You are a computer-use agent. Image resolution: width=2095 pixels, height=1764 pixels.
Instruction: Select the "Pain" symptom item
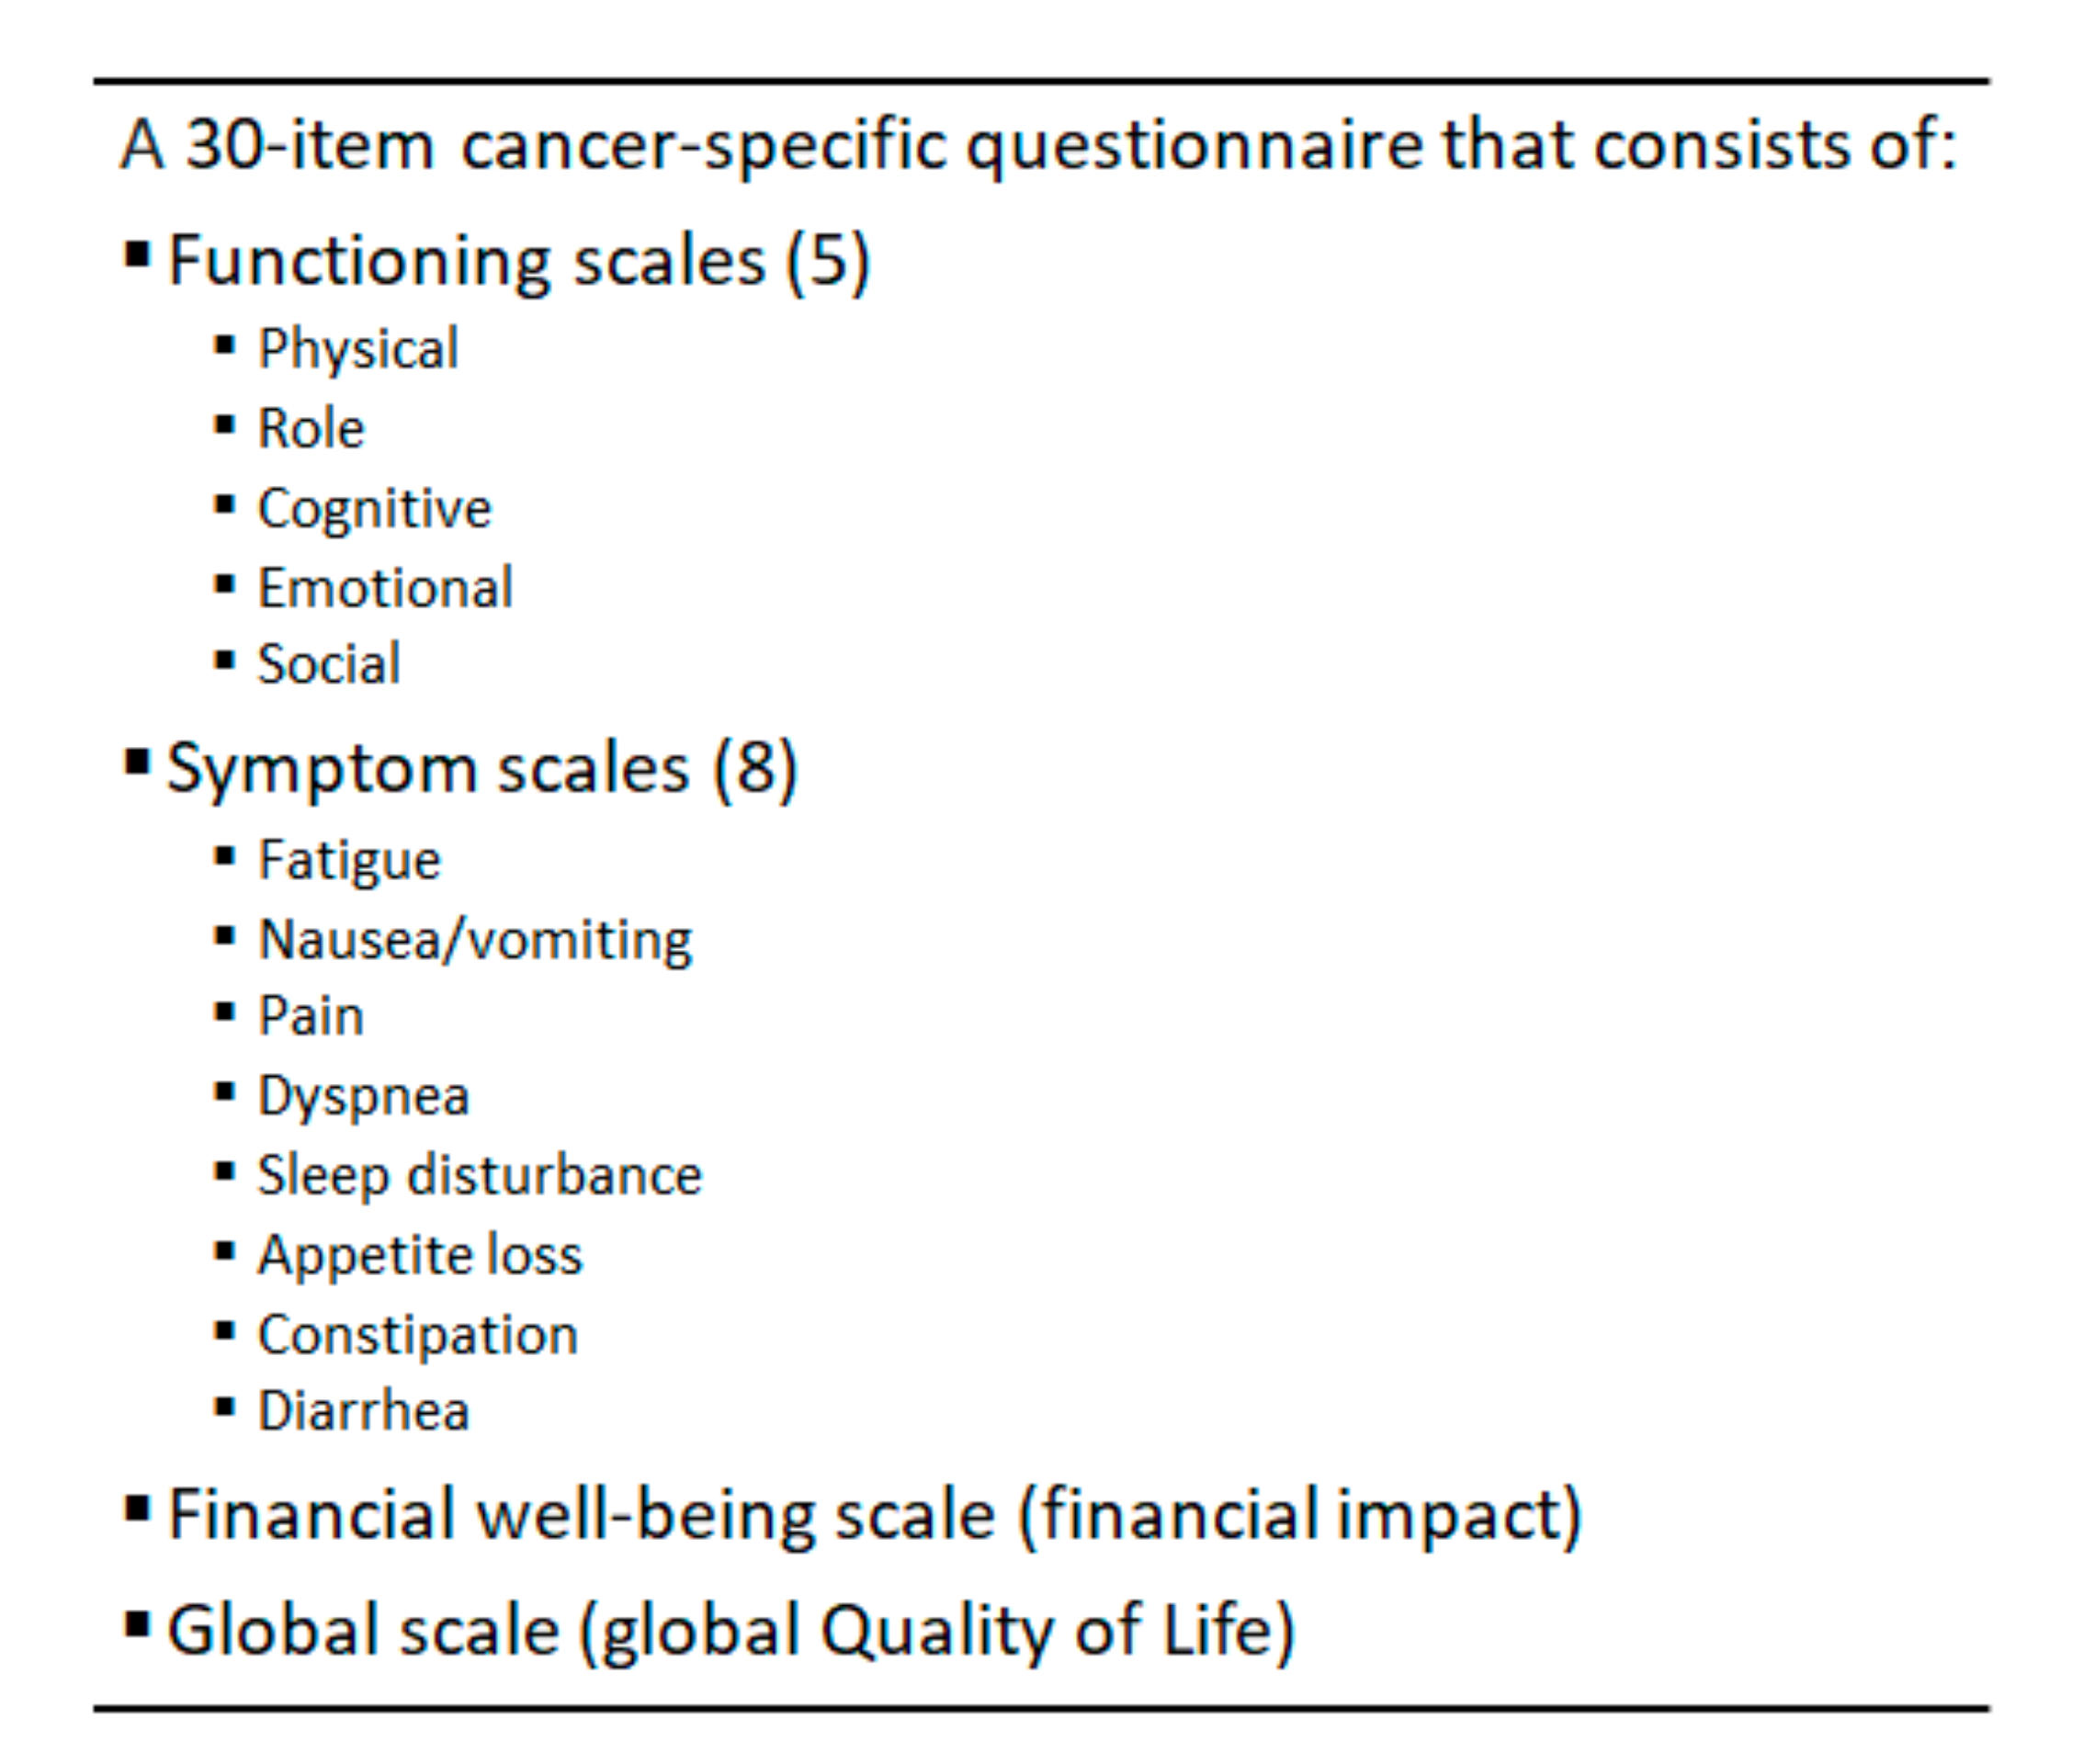pyautogui.click(x=311, y=1017)
